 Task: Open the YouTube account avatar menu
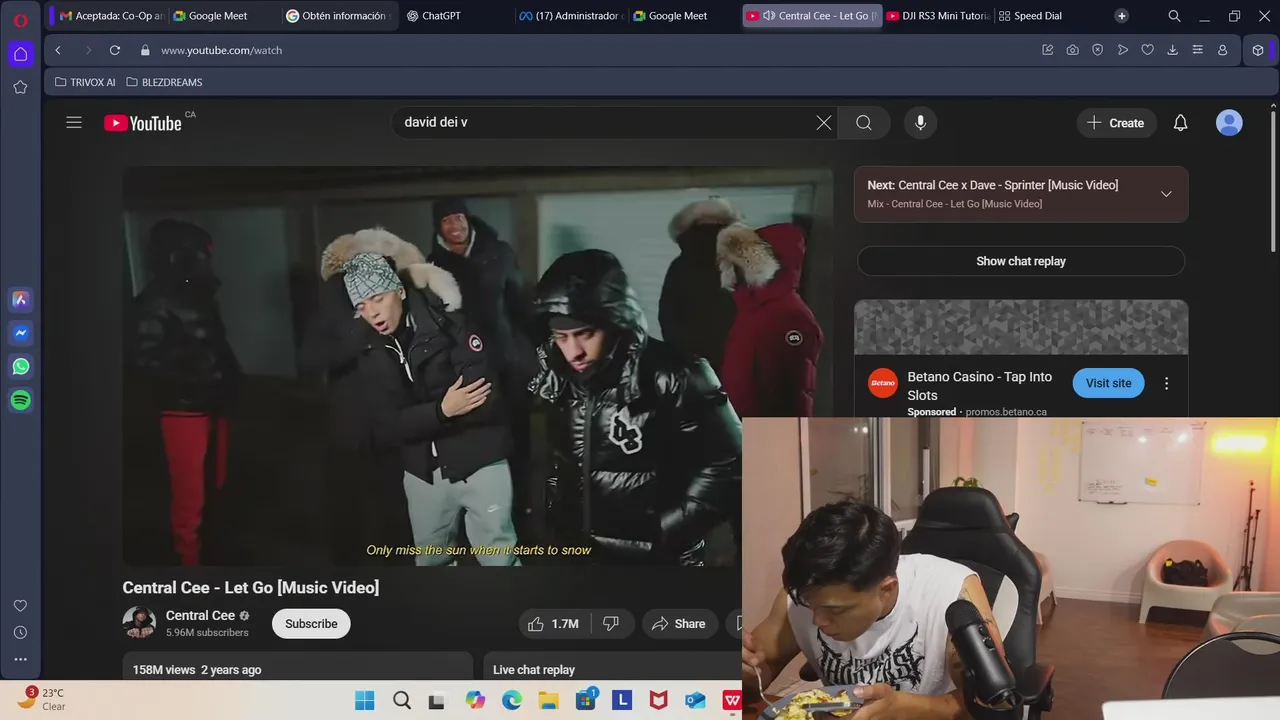pos(1229,123)
